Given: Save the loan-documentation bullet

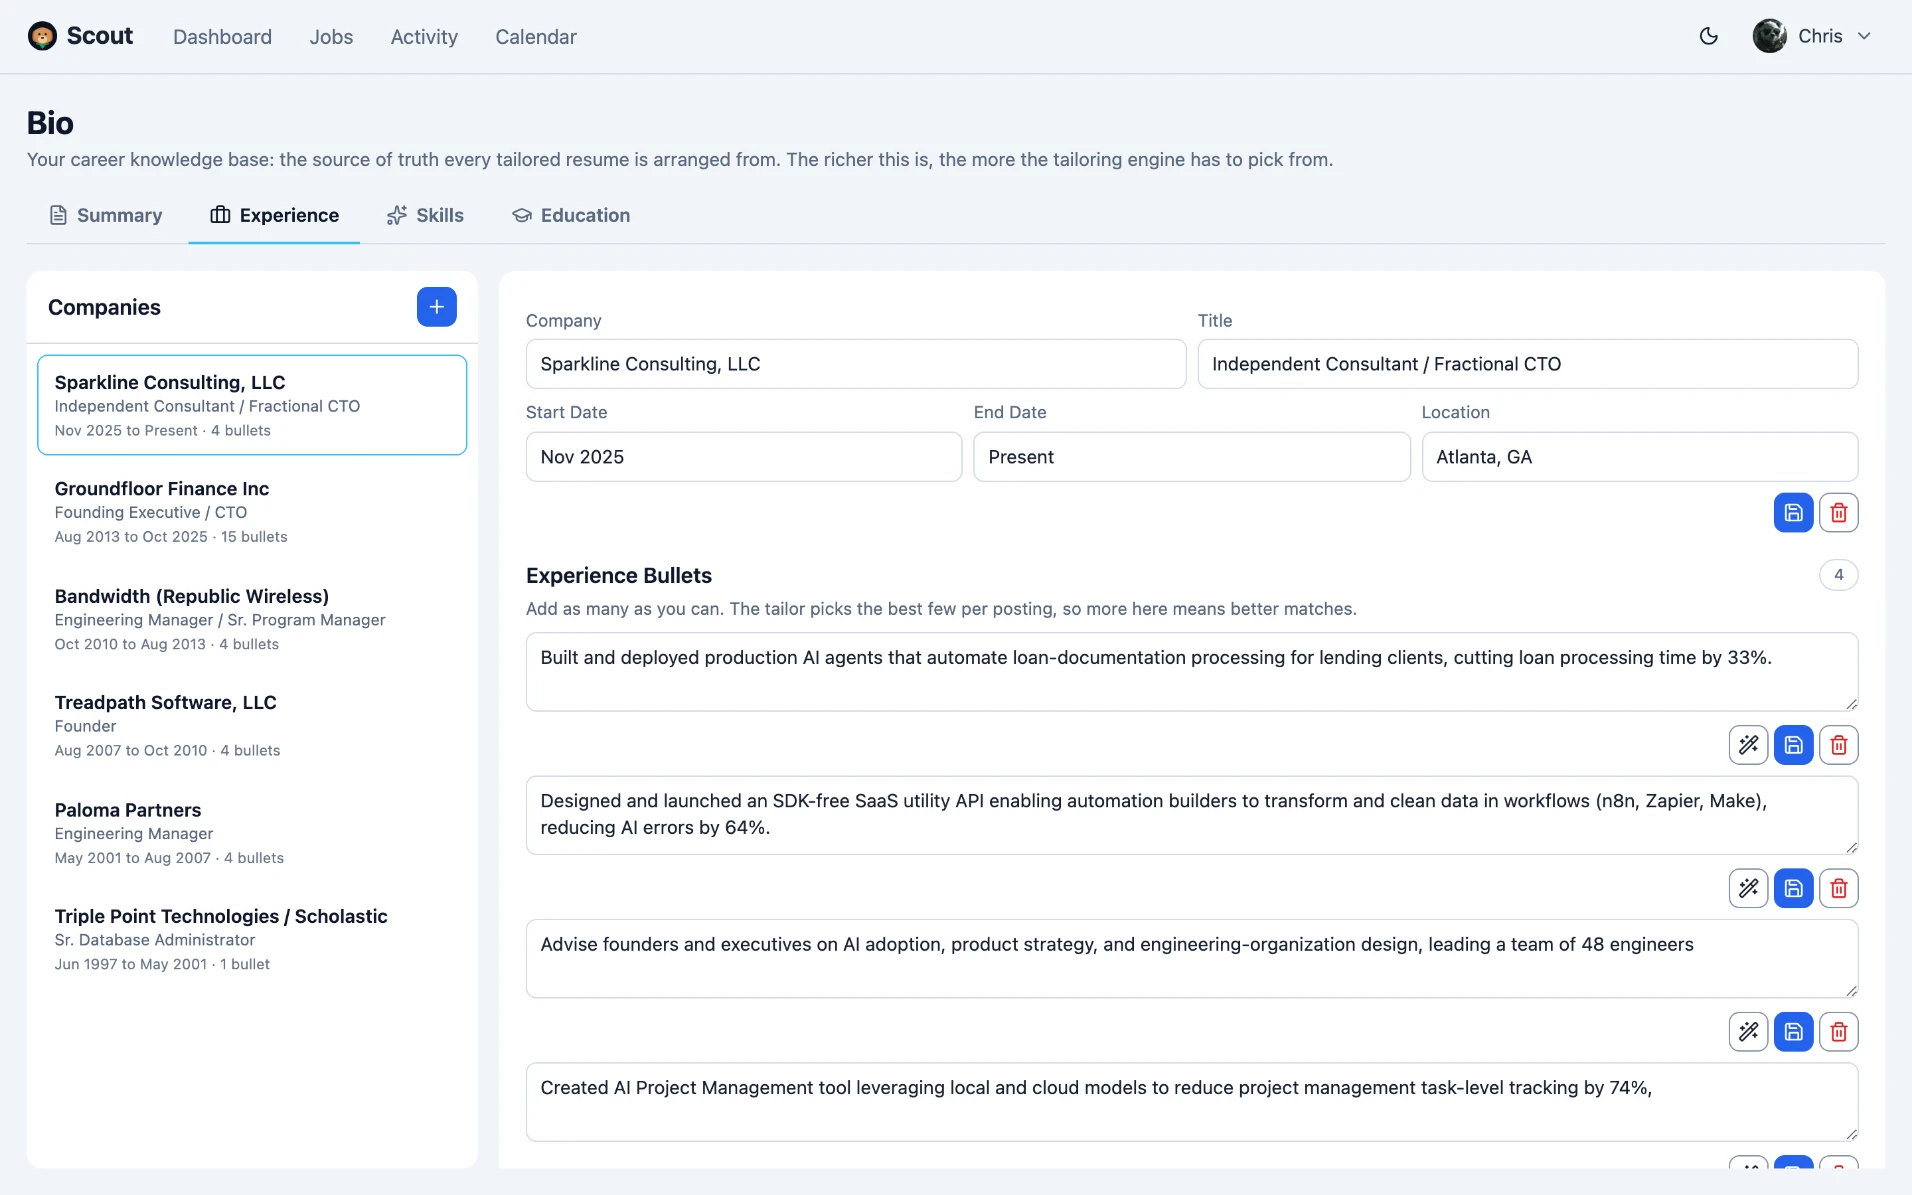Looking at the screenshot, I should click(1793, 745).
